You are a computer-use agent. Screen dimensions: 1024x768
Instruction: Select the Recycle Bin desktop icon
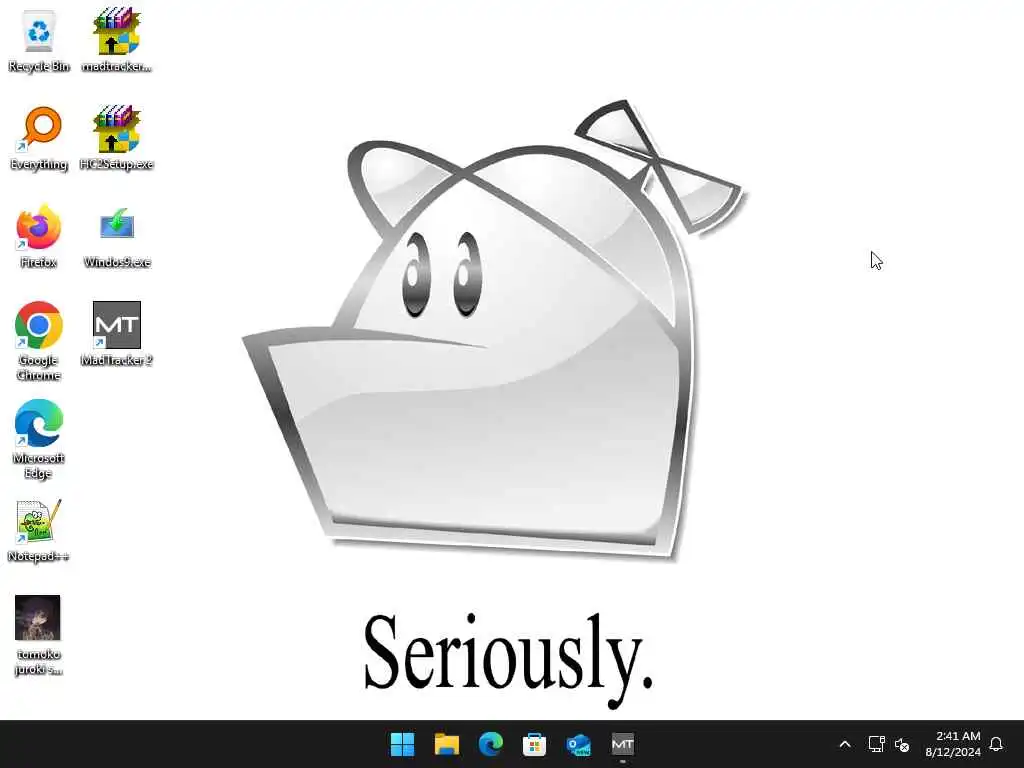click(x=39, y=40)
